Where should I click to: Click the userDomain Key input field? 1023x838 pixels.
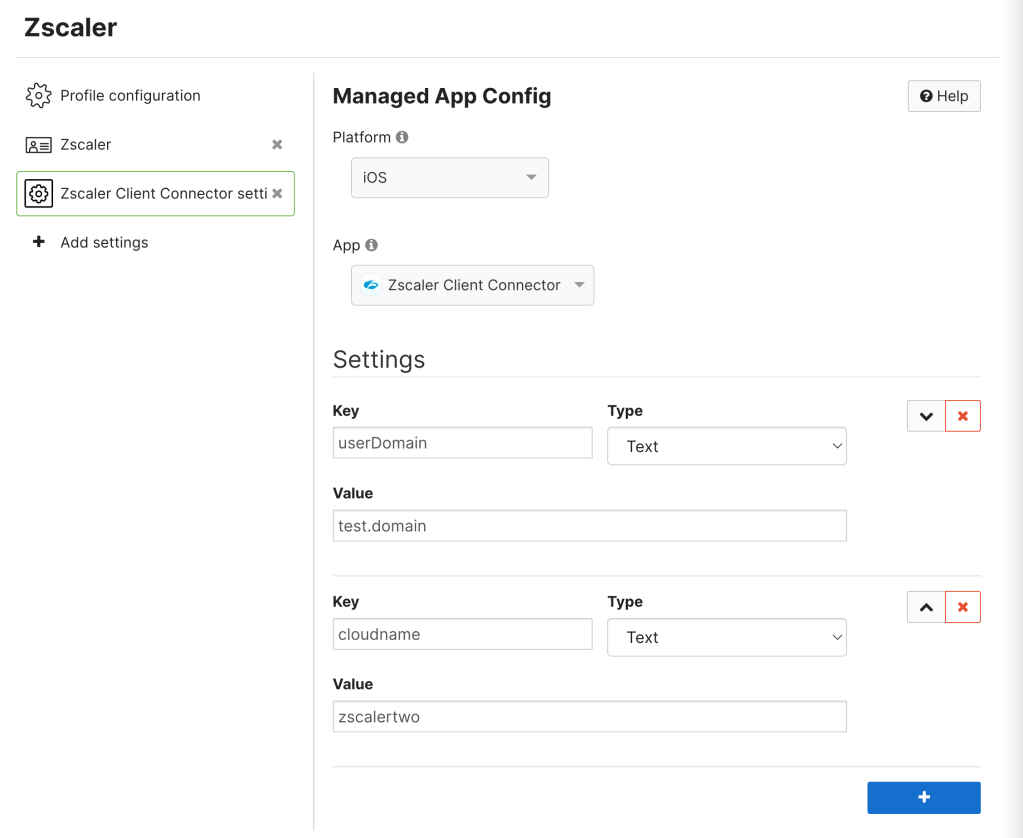pyautogui.click(x=462, y=443)
